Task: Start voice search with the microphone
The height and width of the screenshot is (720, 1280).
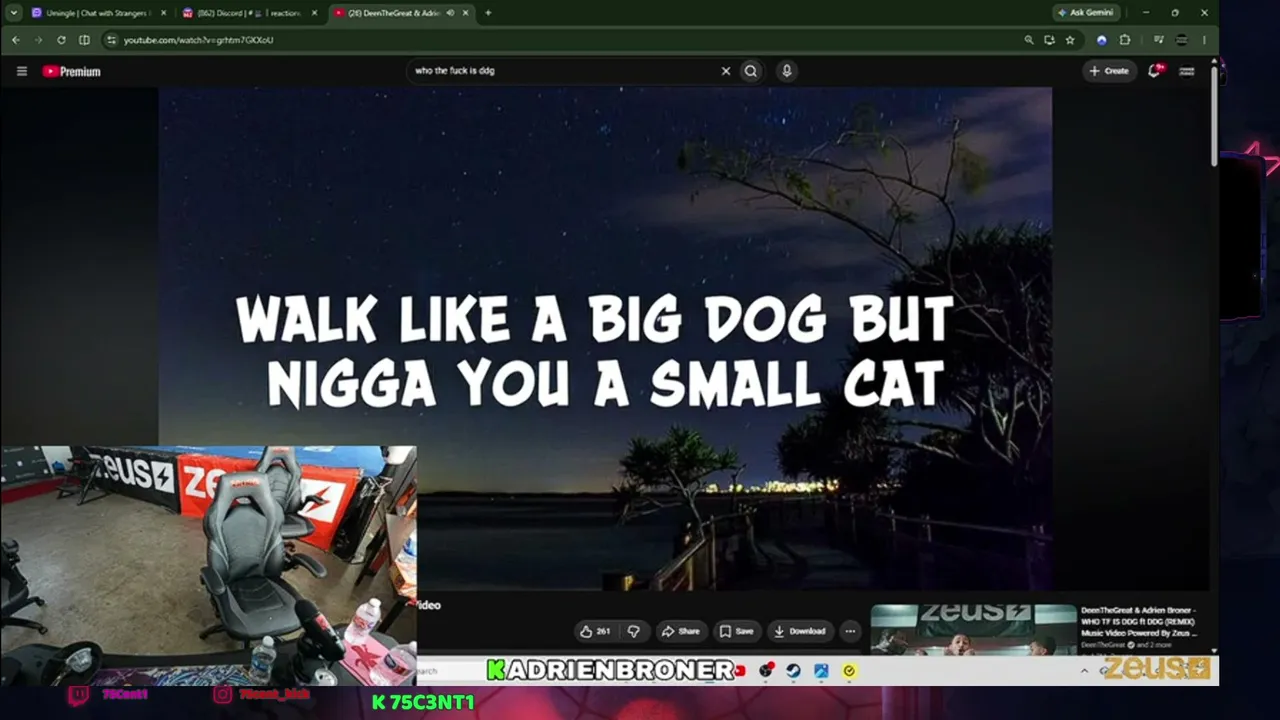Action: [x=787, y=71]
